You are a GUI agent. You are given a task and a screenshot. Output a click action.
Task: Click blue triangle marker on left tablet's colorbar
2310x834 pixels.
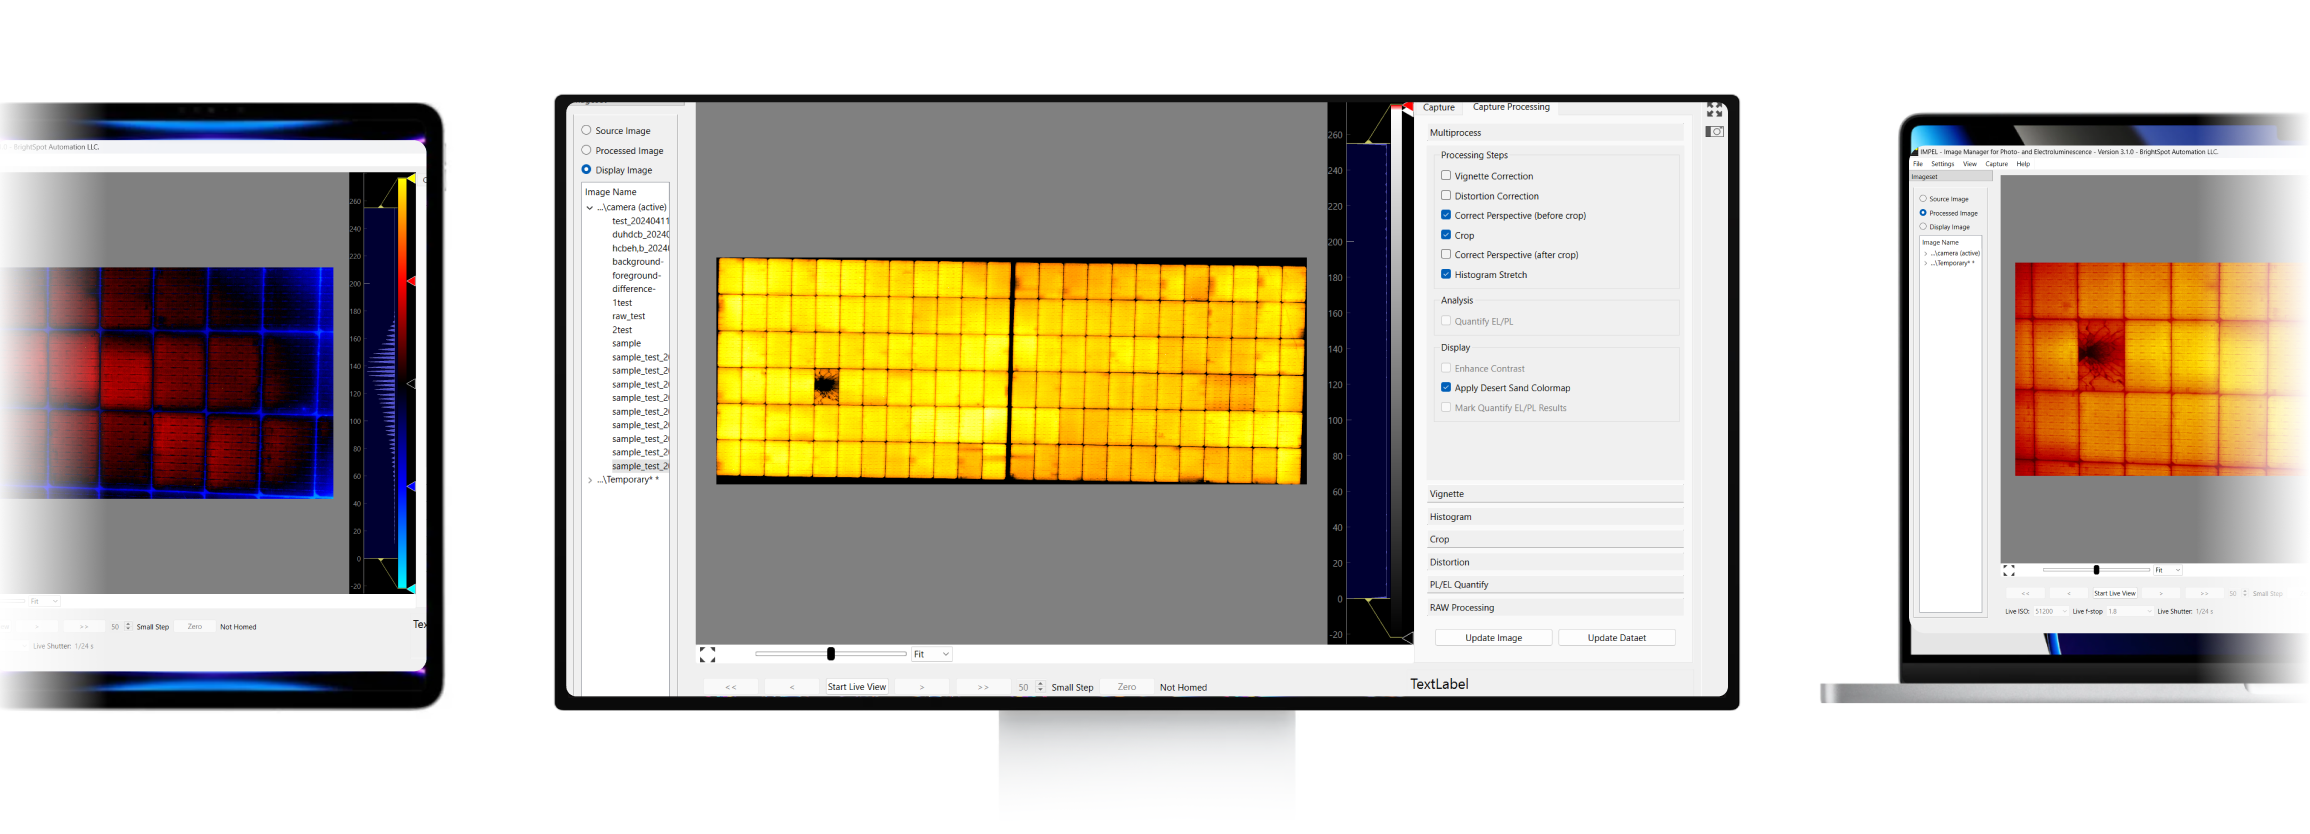(x=410, y=486)
